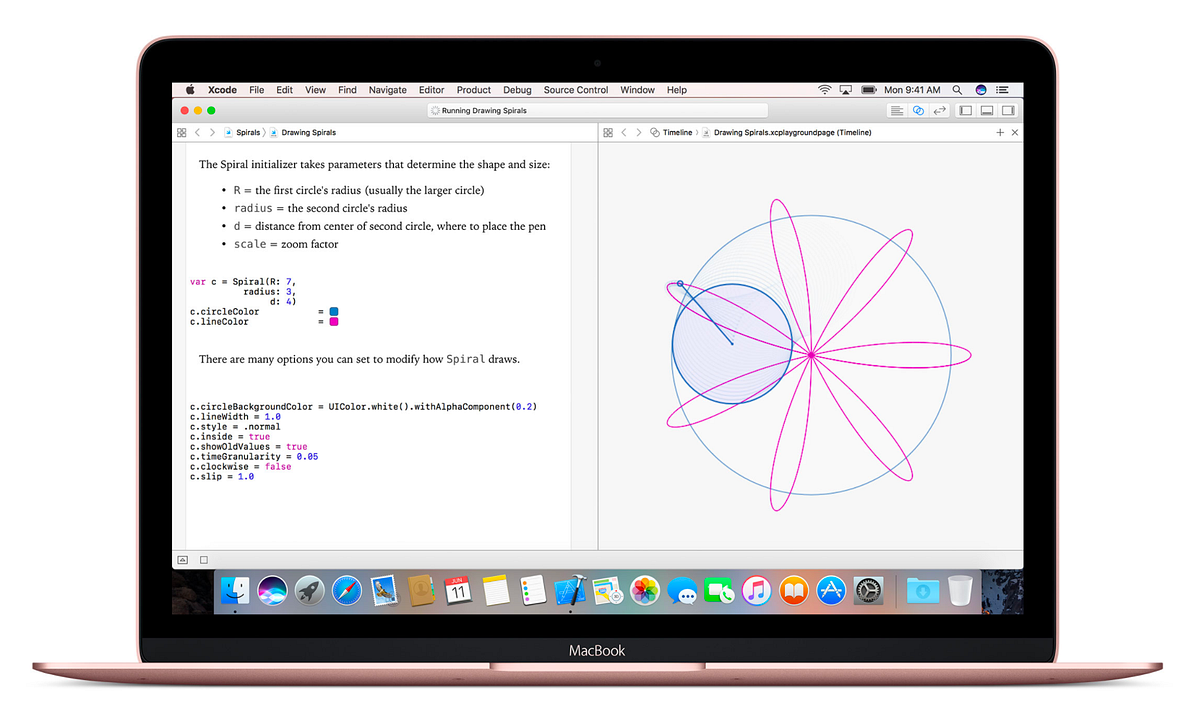The image size is (1200, 710).
Task: Click the magenta lineColor color swatch
Action: tap(332, 321)
